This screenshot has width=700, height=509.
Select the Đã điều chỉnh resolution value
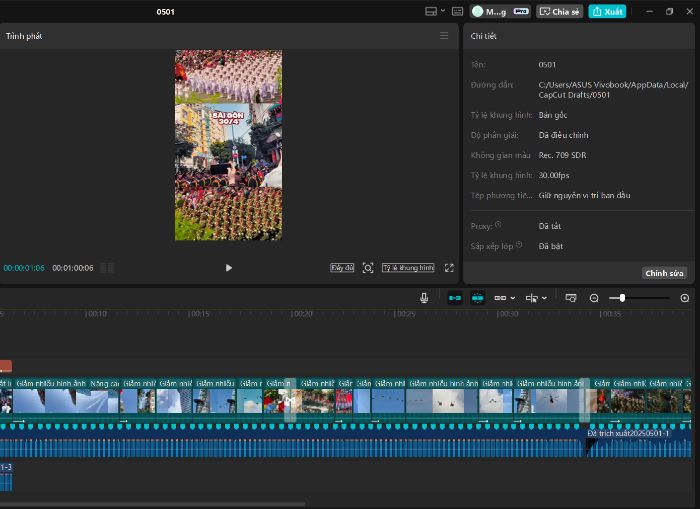pos(563,135)
